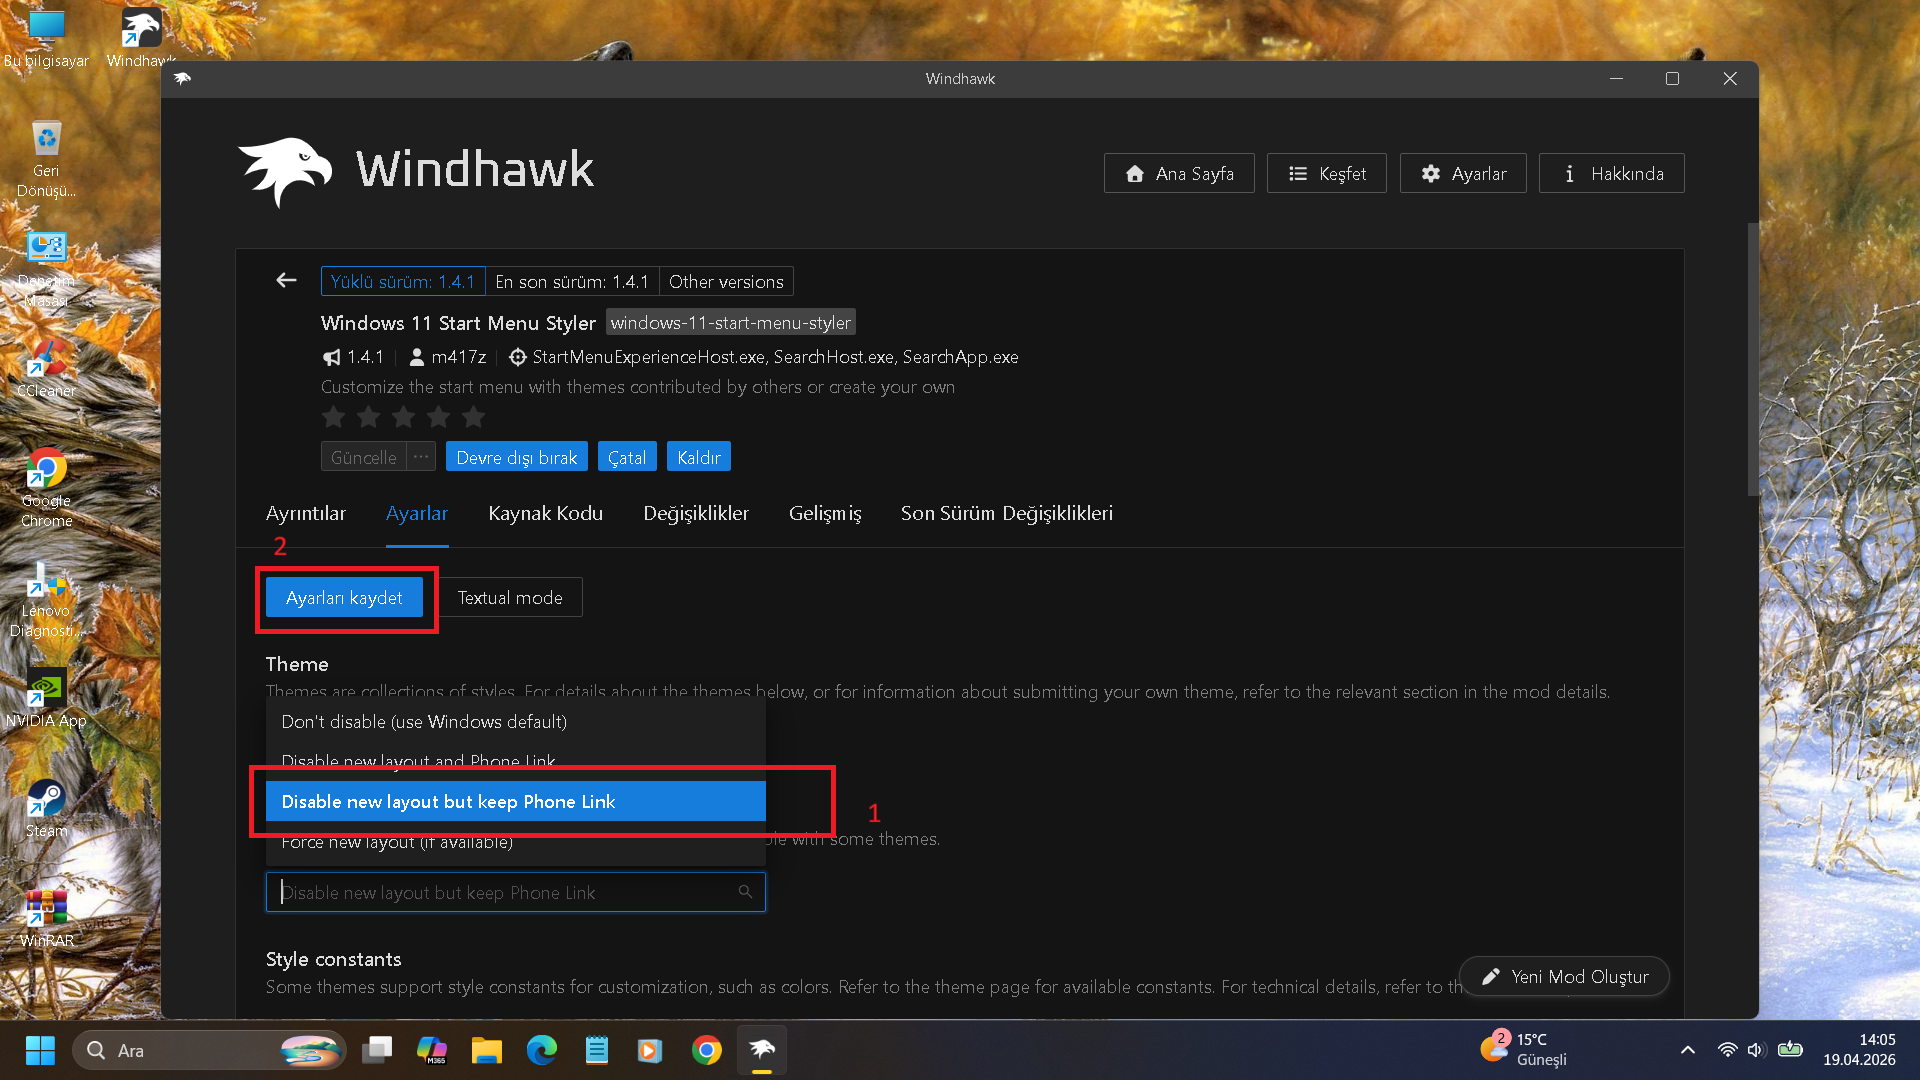Open the Hakkında about page
Image resolution: width=1920 pixels, height=1080 pixels.
(x=1611, y=173)
